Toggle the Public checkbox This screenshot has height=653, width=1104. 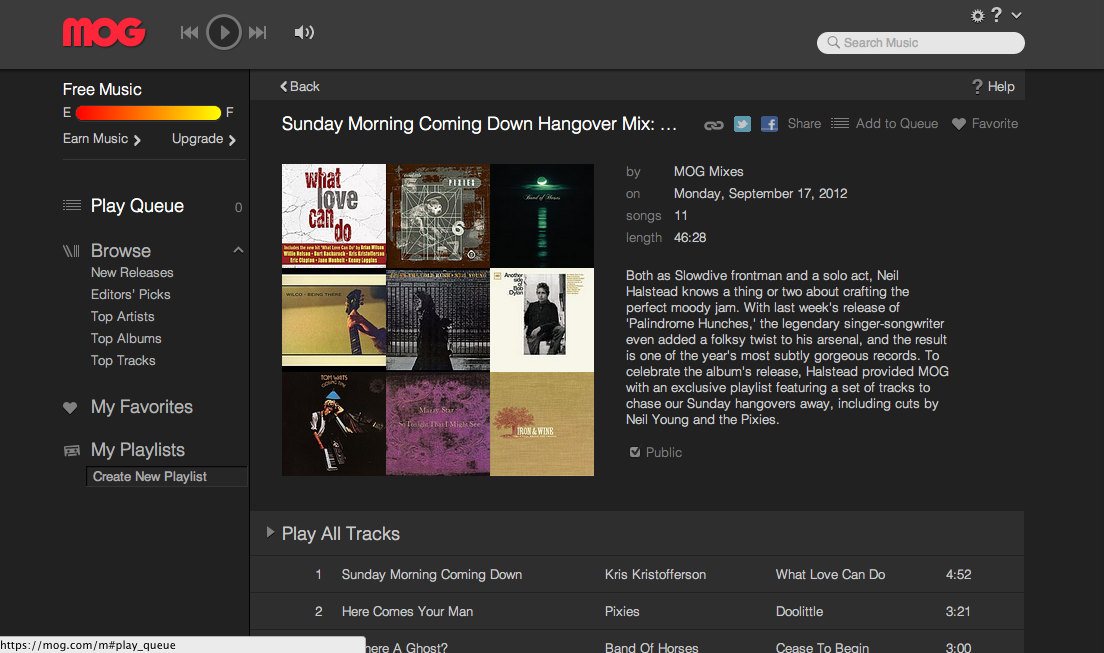[x=634, y=452]
